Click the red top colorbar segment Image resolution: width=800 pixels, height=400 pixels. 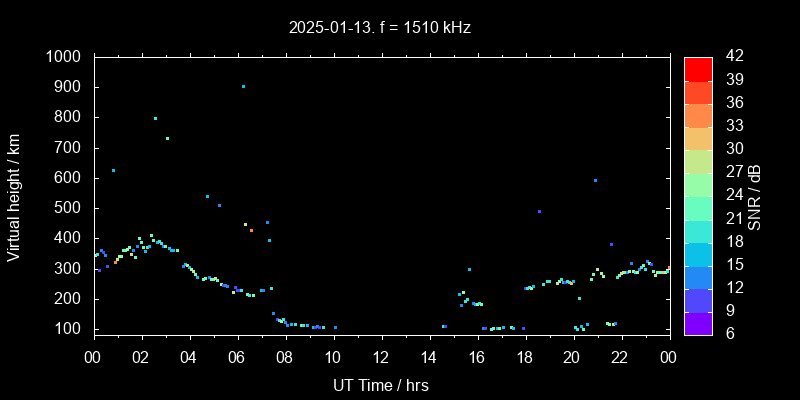pyautogui.click(x=698, y=68)
